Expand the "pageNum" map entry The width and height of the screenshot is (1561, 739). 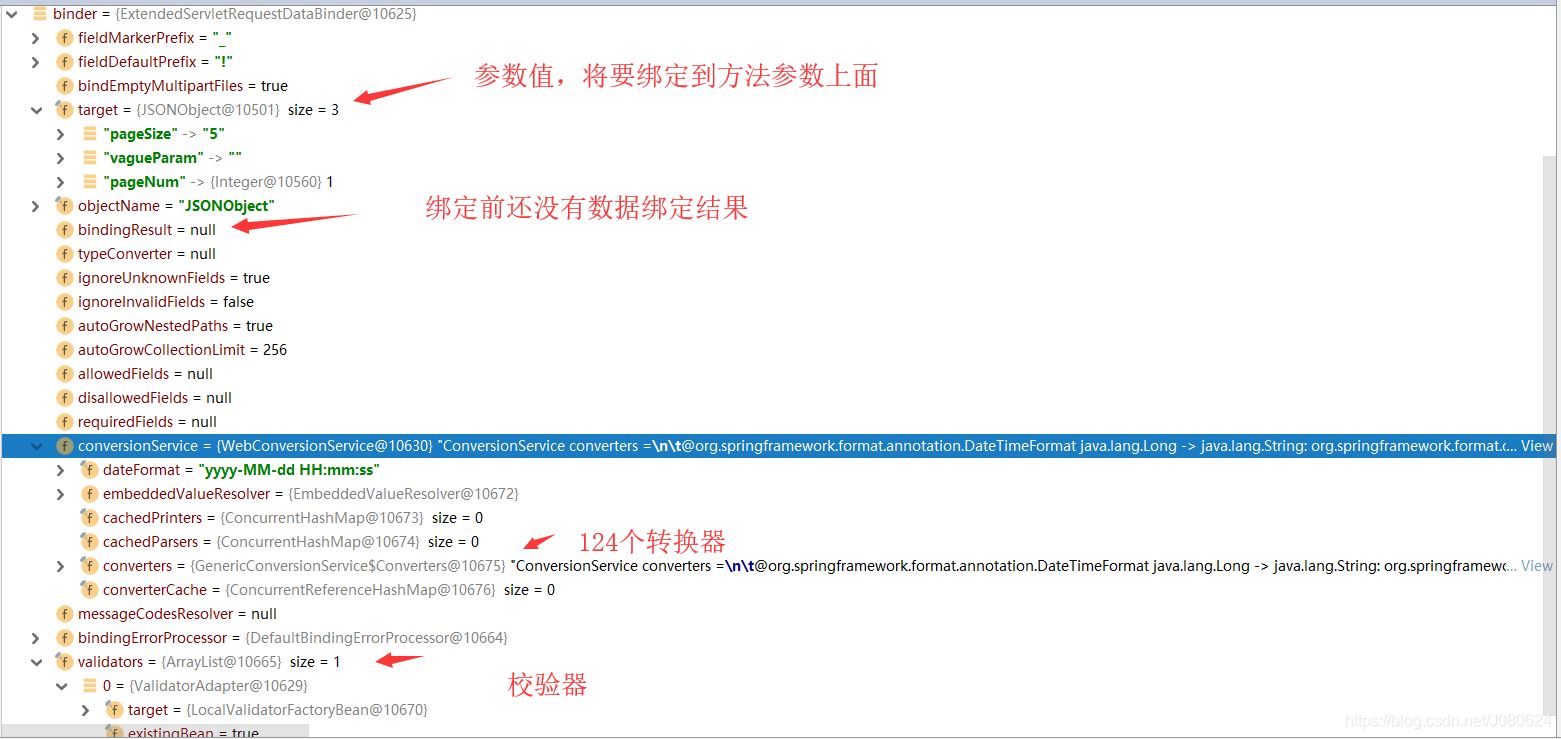61,182
